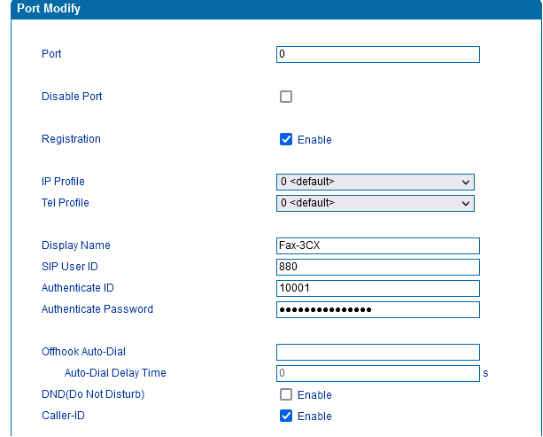Tick the Disable Port checkbox
The width and height of the screenshot is (543, 437).
click(x=286, y=97)
